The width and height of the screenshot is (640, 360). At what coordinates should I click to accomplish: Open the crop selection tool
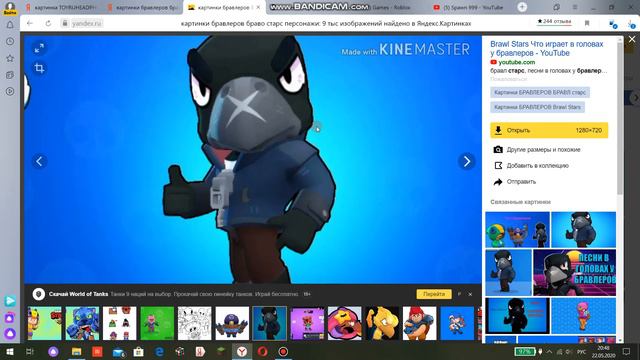point(39,68)
